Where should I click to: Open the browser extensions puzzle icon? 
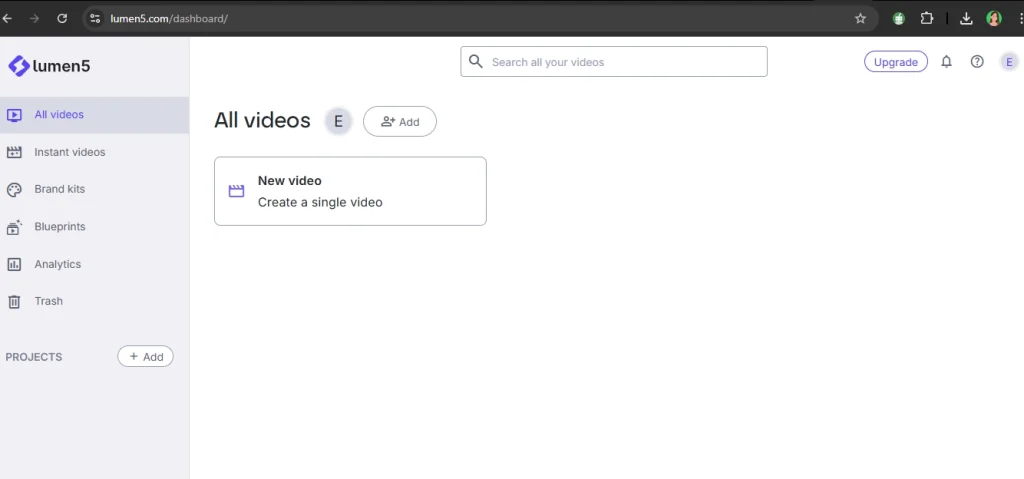coord(927,18)
